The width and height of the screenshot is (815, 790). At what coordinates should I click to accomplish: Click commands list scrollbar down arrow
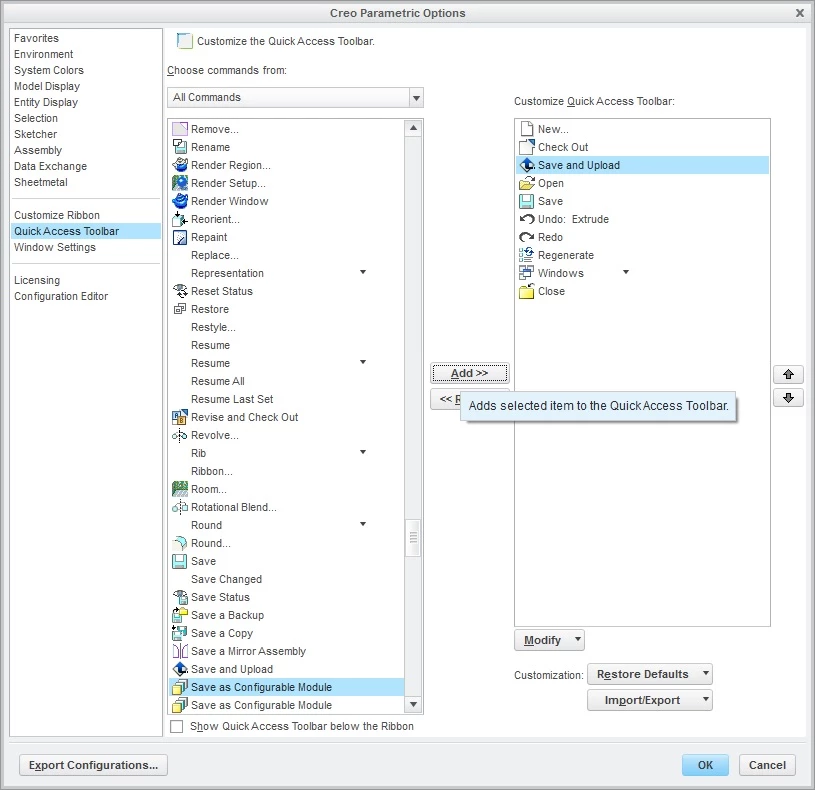[413, 705]
